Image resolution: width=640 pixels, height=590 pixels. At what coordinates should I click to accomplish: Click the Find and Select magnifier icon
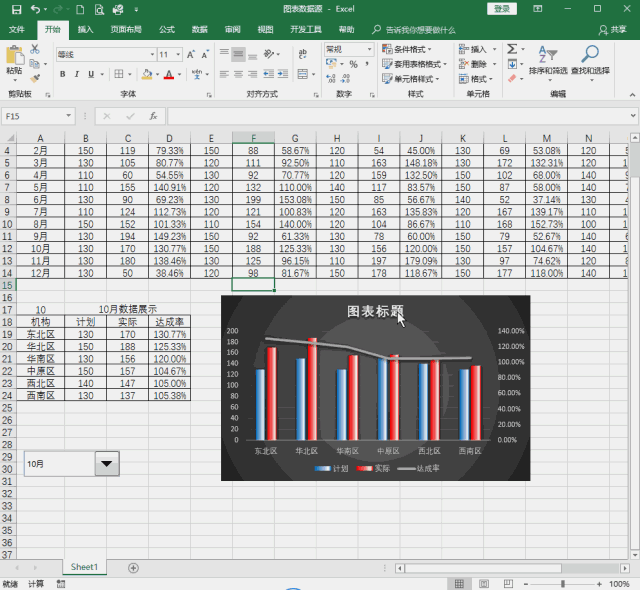tap(590, 59)
